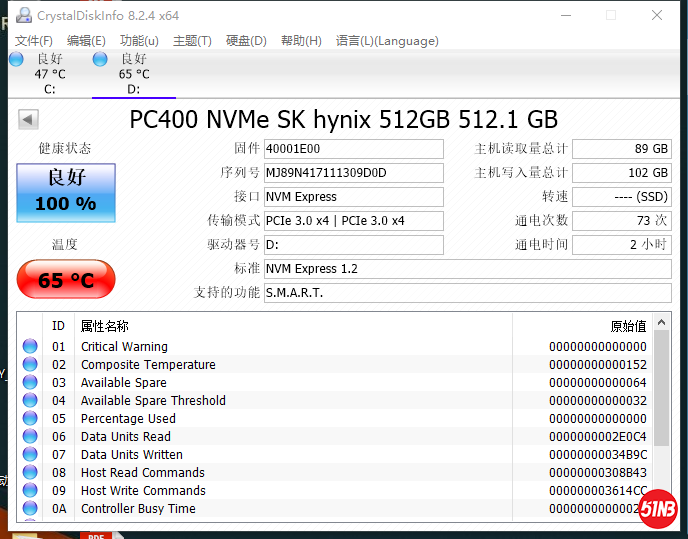Click the serial number field

[x=353, y=173]
